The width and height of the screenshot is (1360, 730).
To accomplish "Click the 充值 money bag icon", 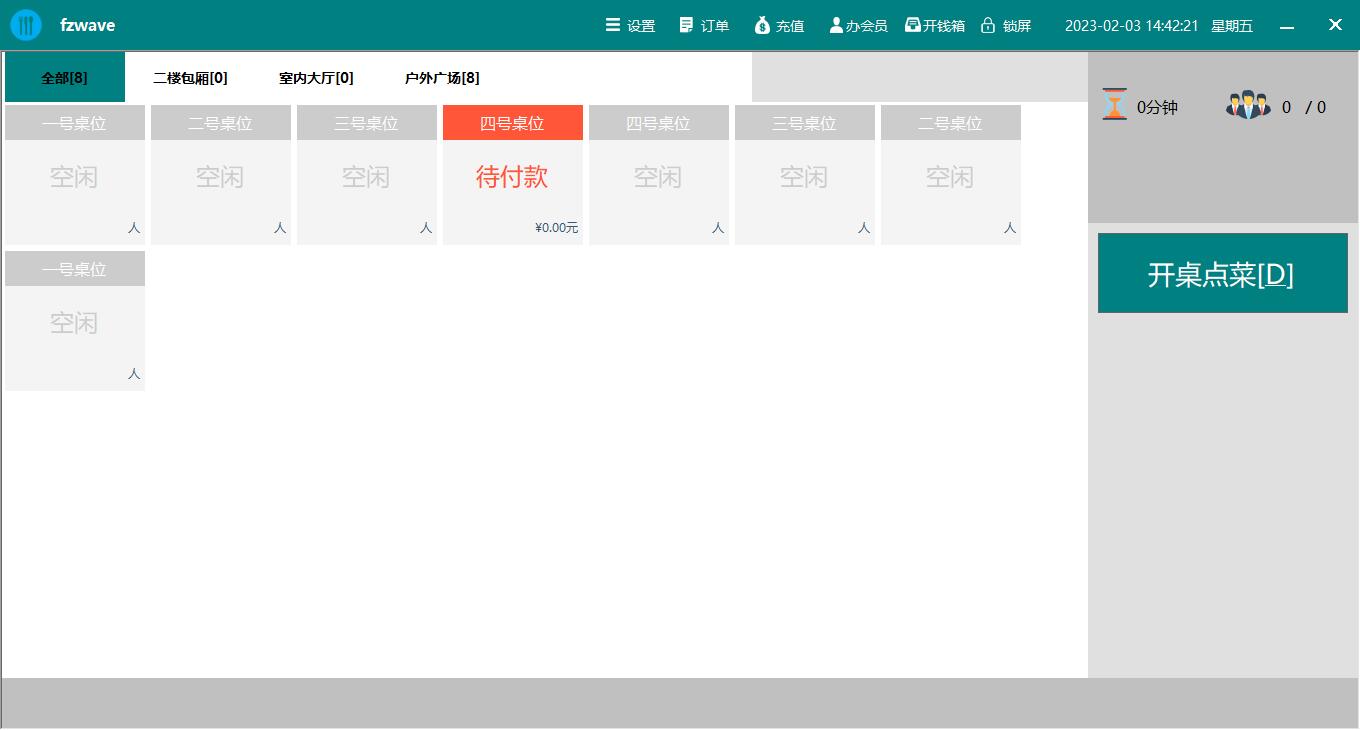I will [x=762, y=25].
